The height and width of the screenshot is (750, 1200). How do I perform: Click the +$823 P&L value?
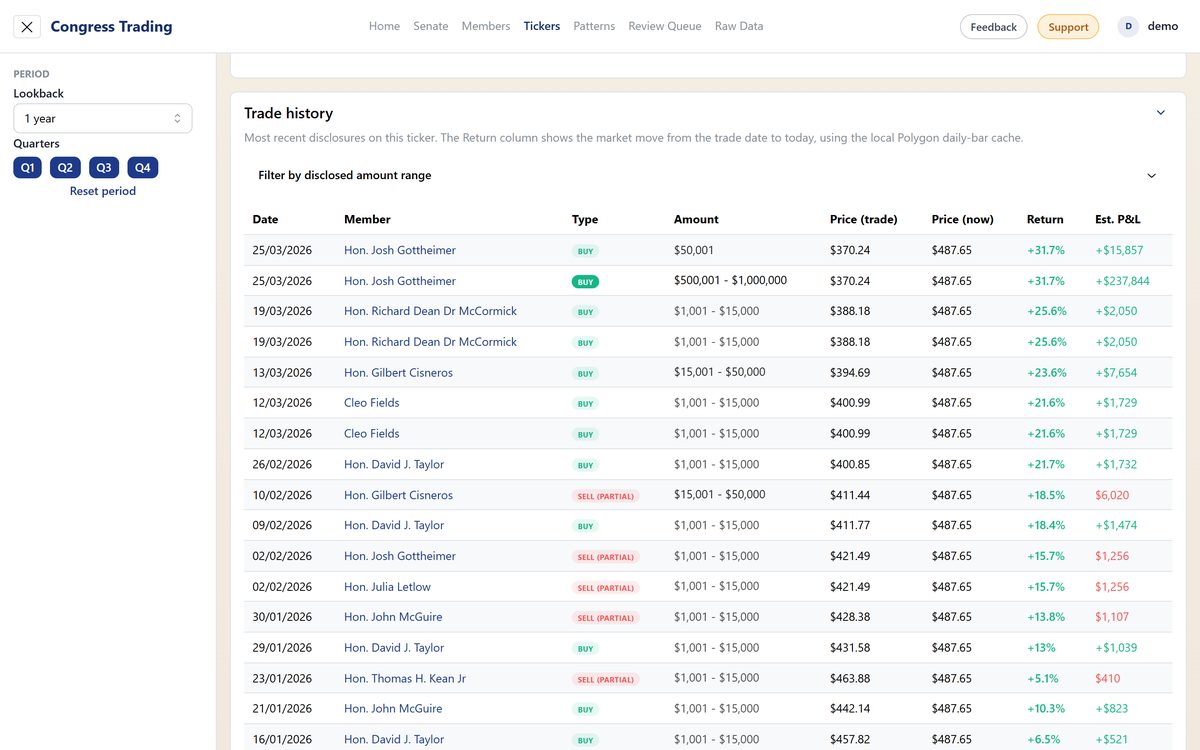click(x=1111, y=708)
